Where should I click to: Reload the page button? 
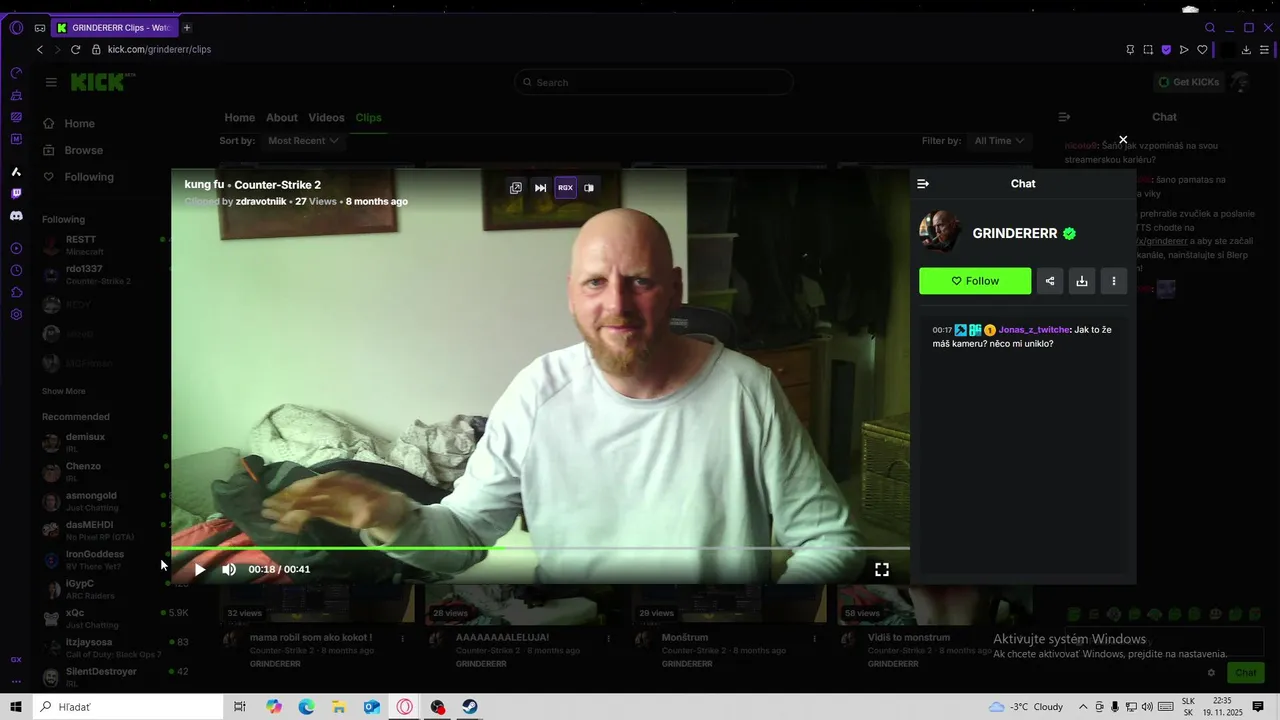75,49
